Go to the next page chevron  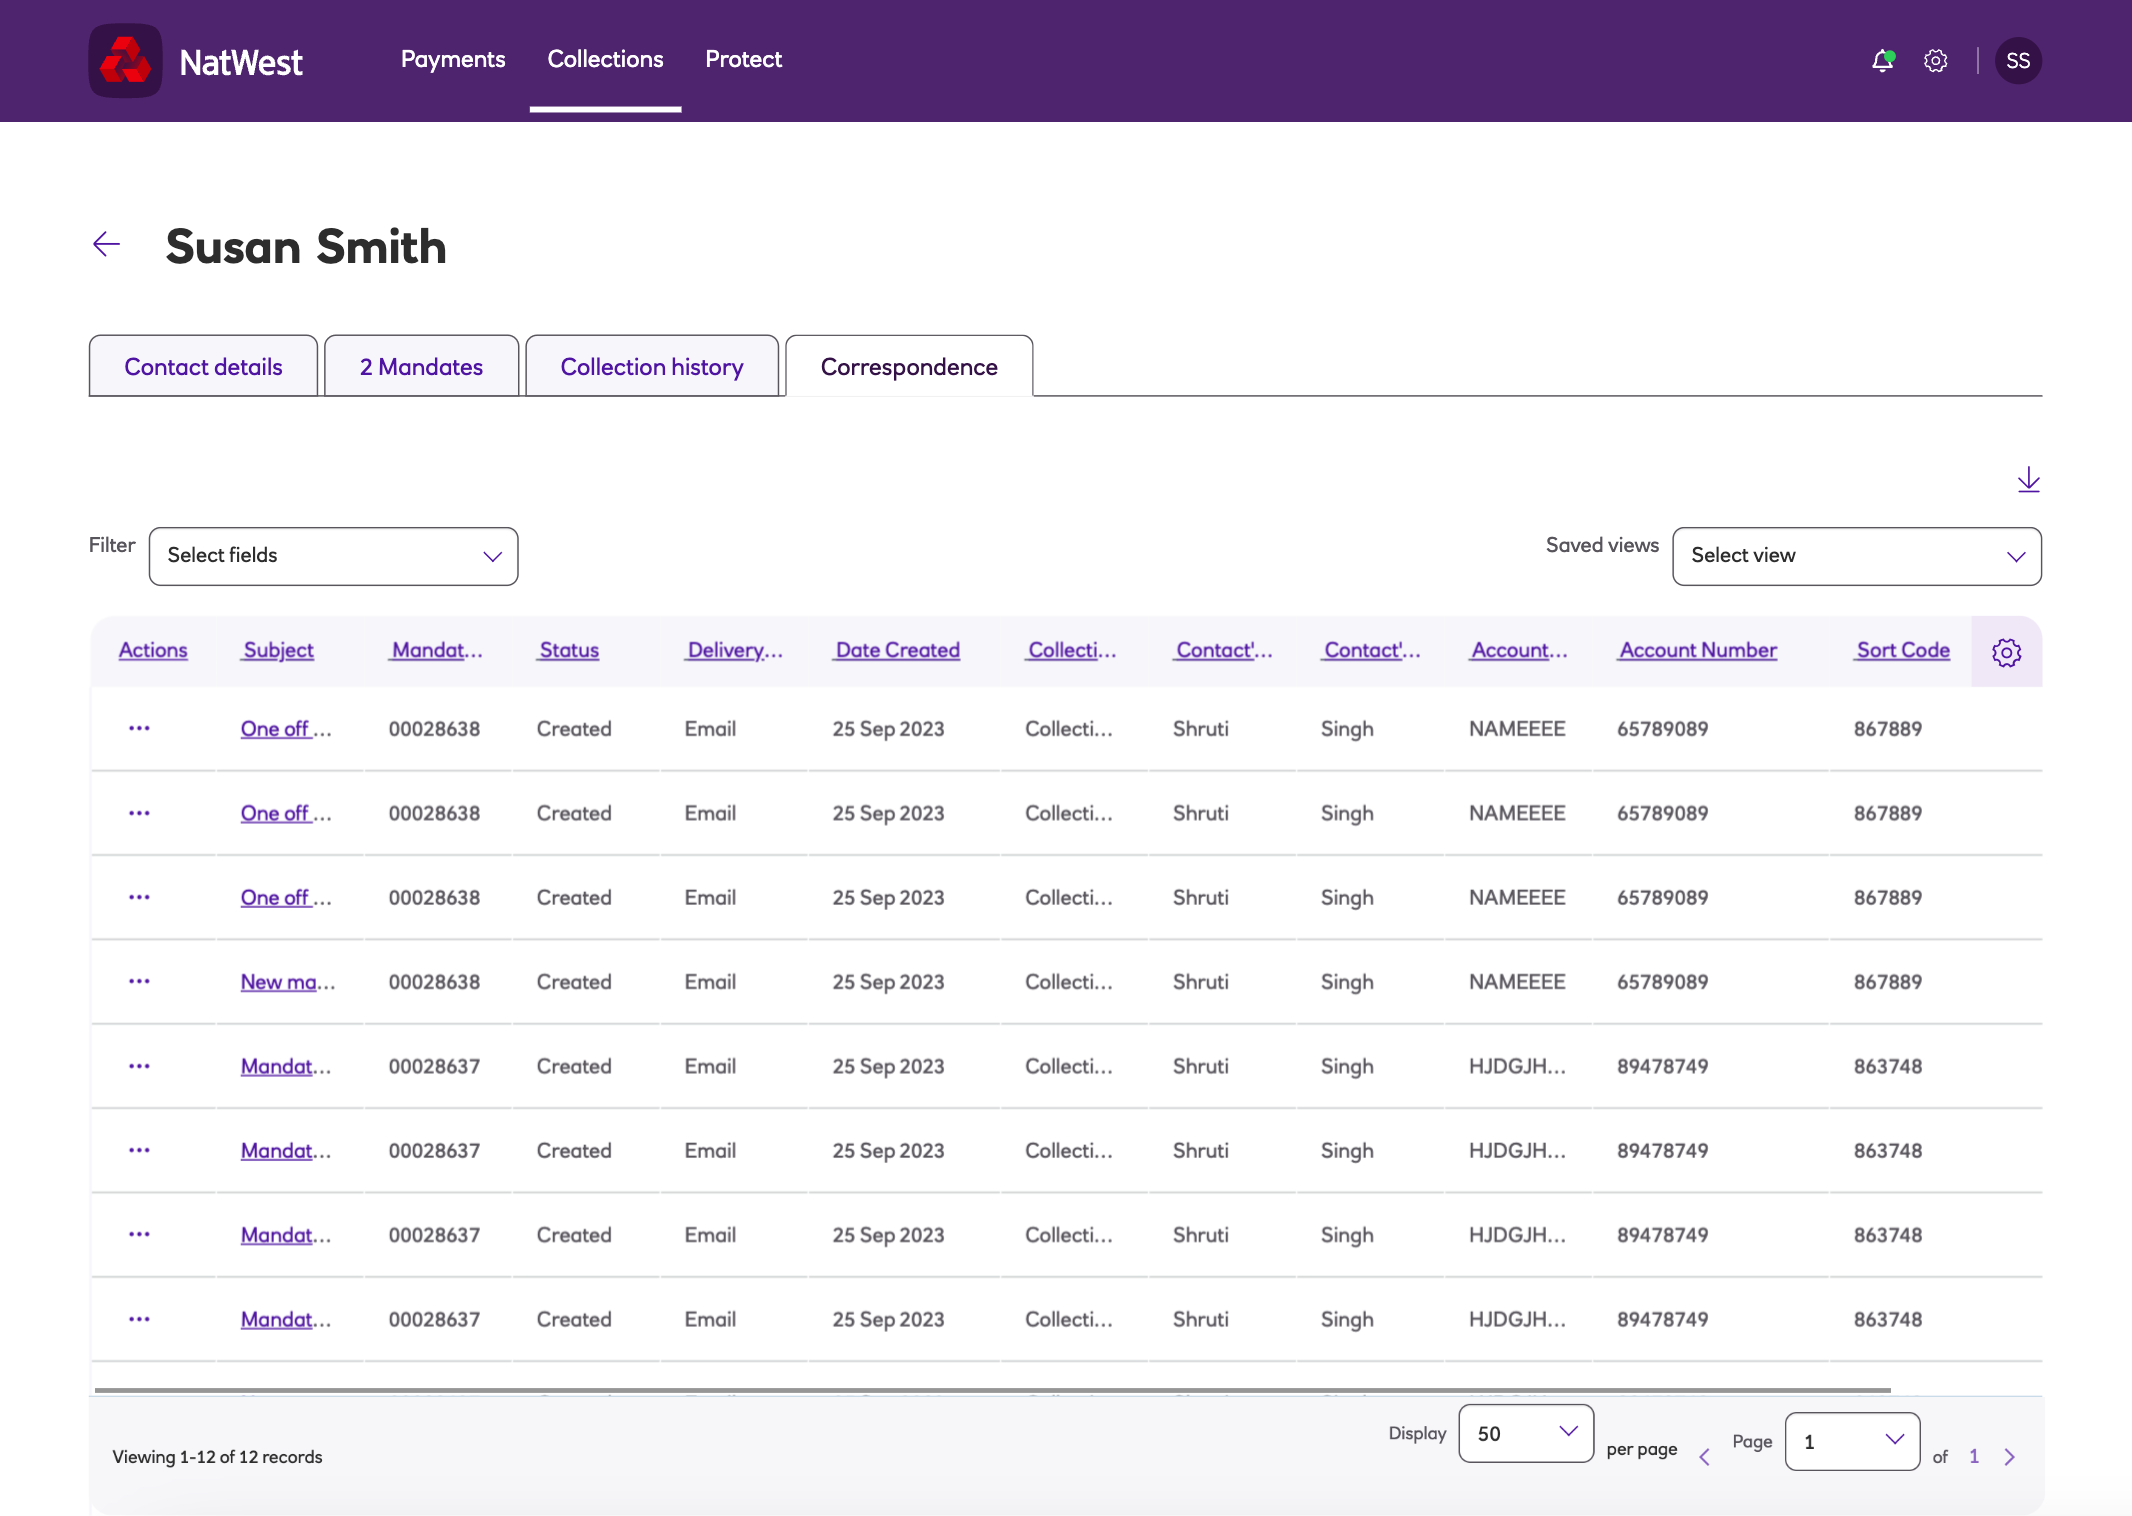(2010, 1457)
